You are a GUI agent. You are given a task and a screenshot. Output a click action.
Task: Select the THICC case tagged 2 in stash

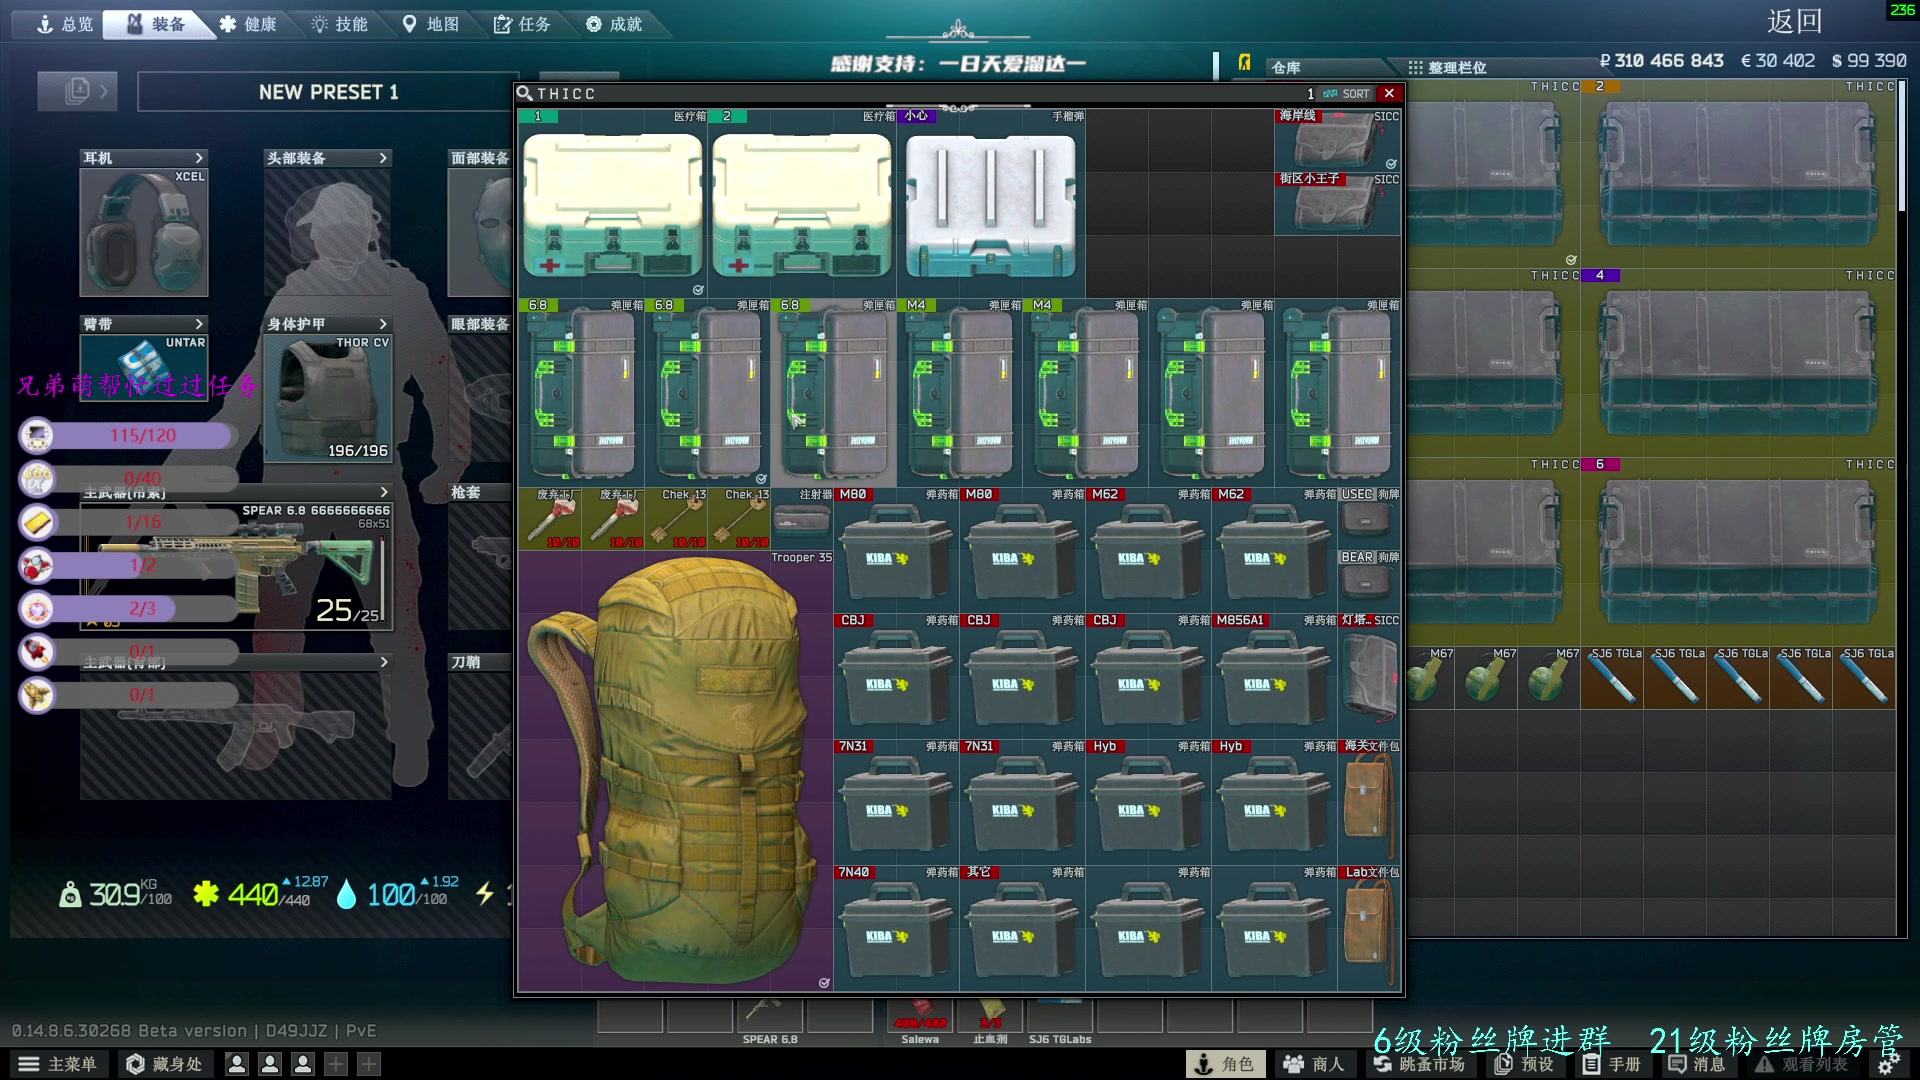coord(1738,174)
